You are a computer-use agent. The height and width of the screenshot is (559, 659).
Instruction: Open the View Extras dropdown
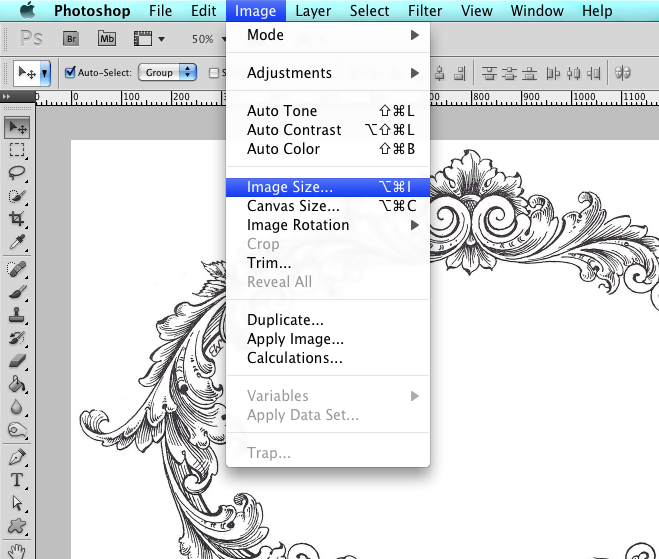149,39
